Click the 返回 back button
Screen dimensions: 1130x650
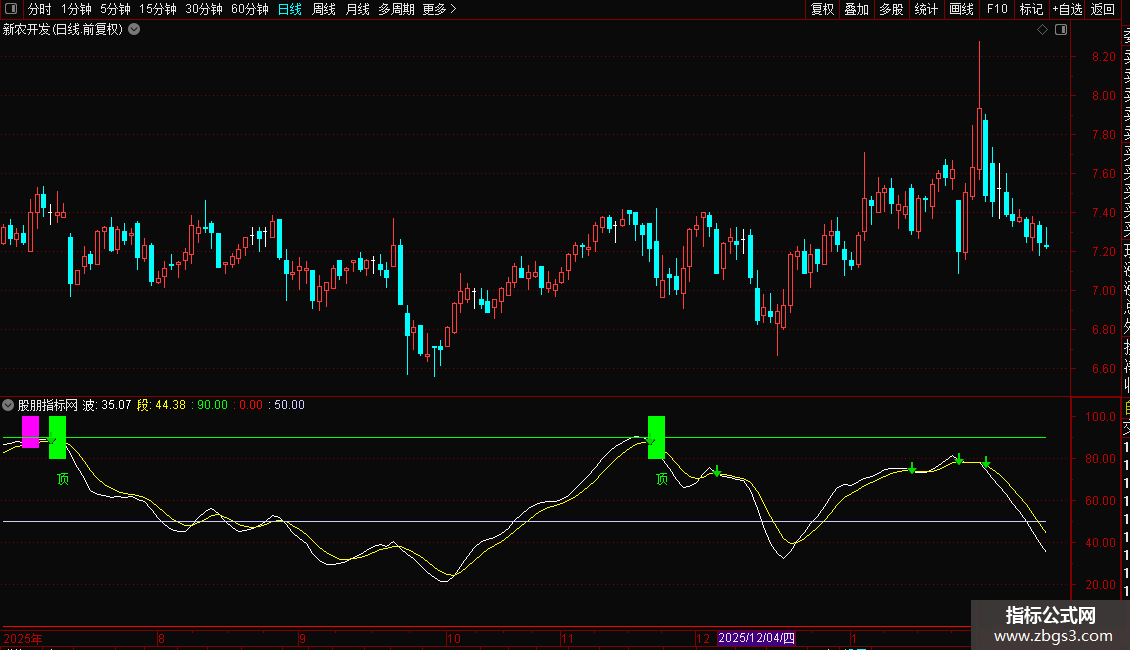pyautogui.click(x=1103, y=9)
